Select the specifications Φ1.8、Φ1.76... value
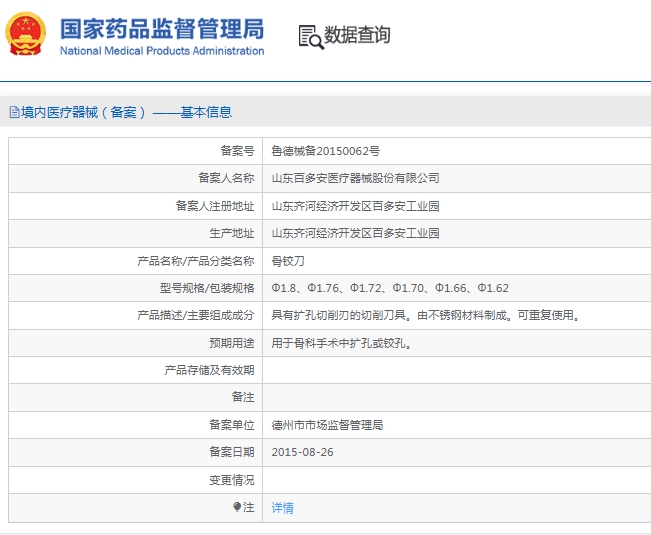The image size is (651, 535). click(390, 288)
